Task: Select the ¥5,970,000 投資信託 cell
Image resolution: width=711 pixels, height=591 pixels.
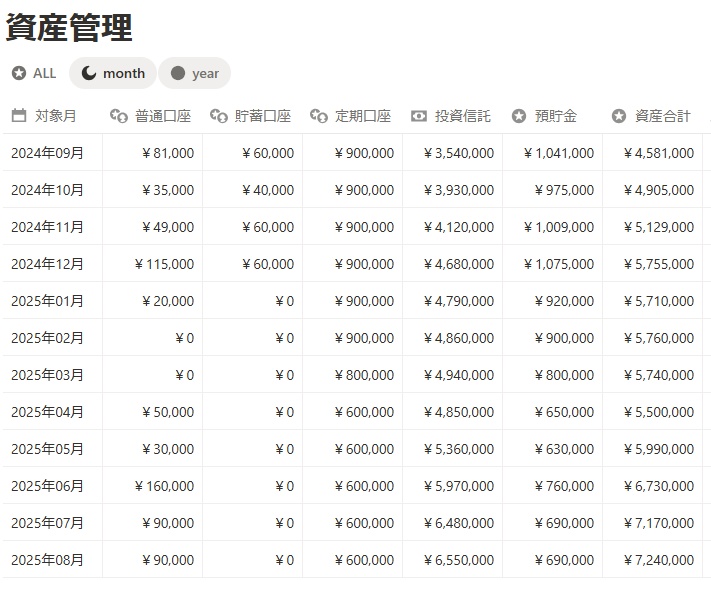Action: pyautogui.click(x=453, y=486)
